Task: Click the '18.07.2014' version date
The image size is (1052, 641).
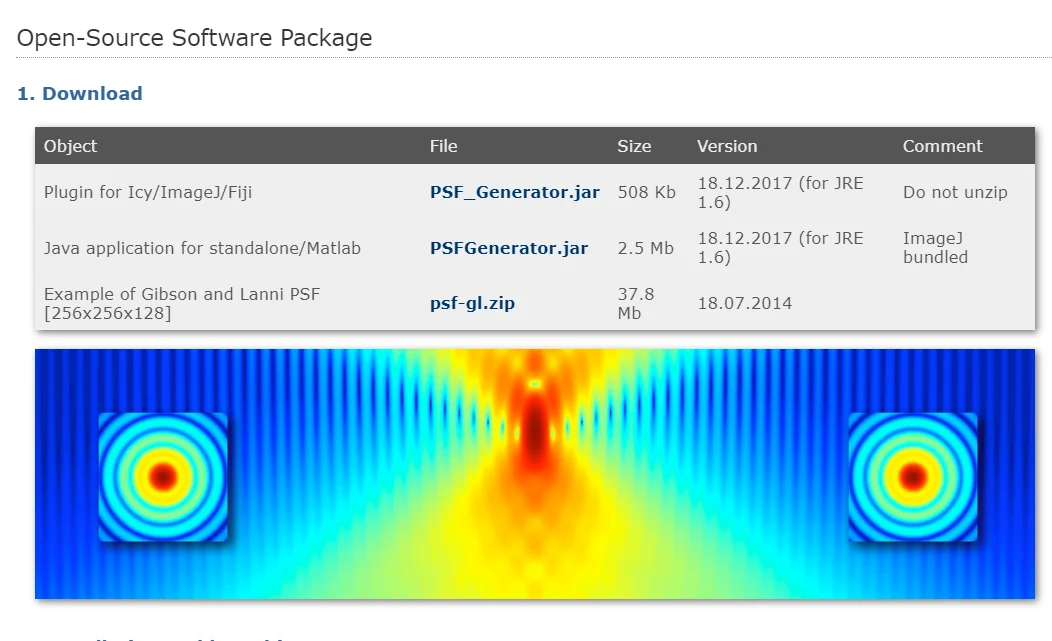Action: [745, 303]
